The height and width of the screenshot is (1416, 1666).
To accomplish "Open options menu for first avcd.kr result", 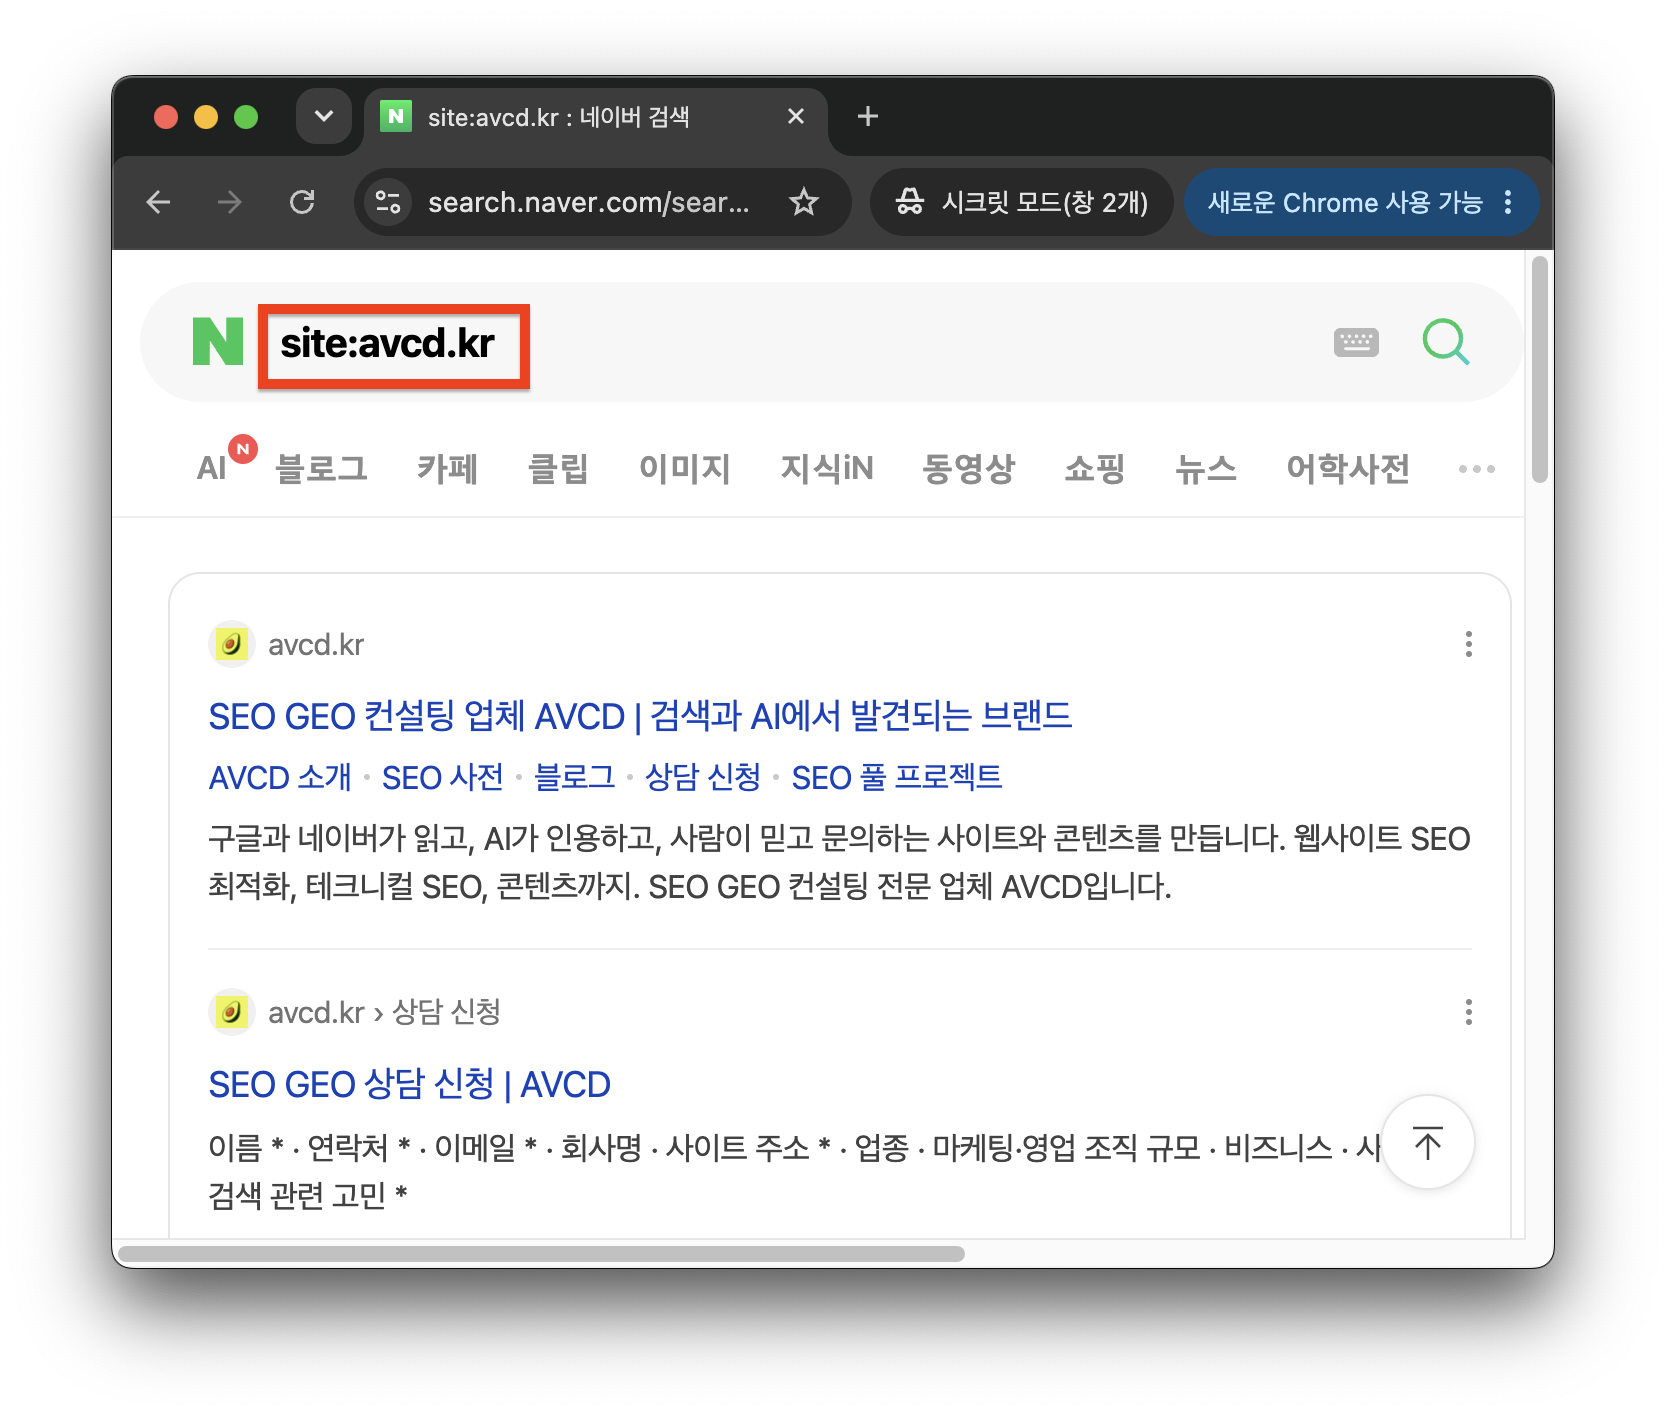I will (x=1469, y=644).
